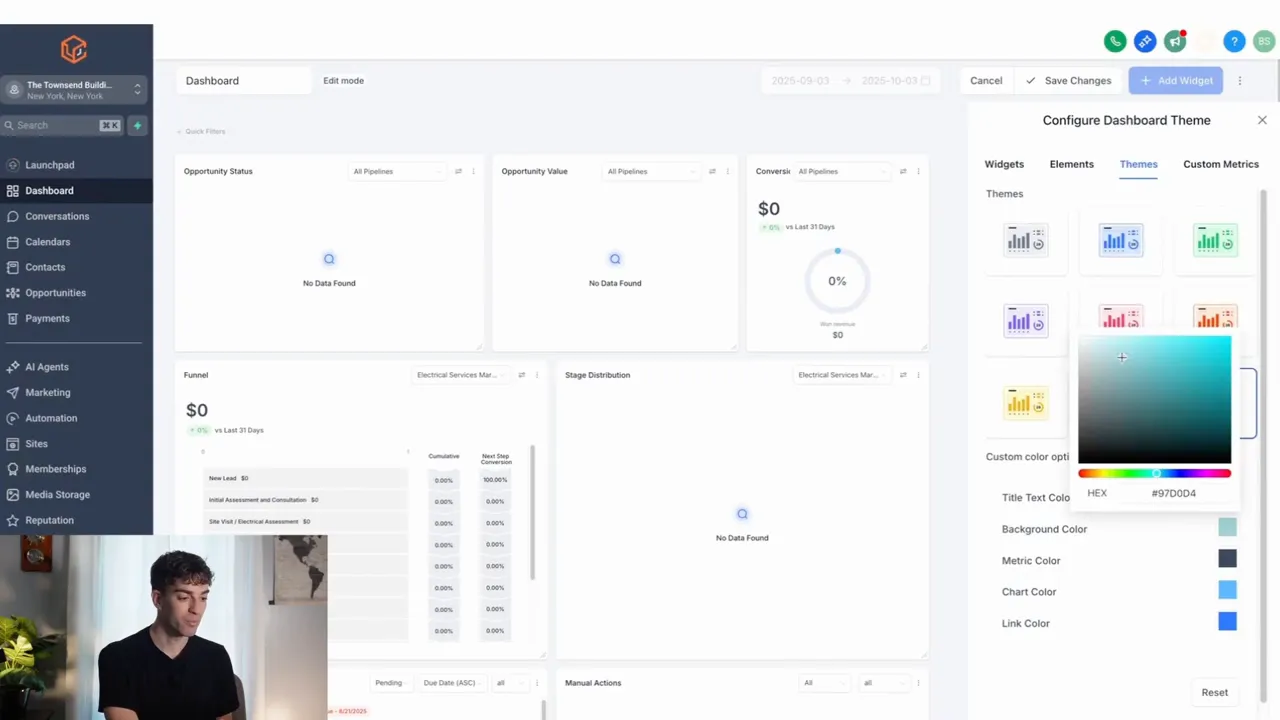Click the Chart Color swatch
The height and width of the screenshot is (720, 1280).
[x=1227, y=590]
